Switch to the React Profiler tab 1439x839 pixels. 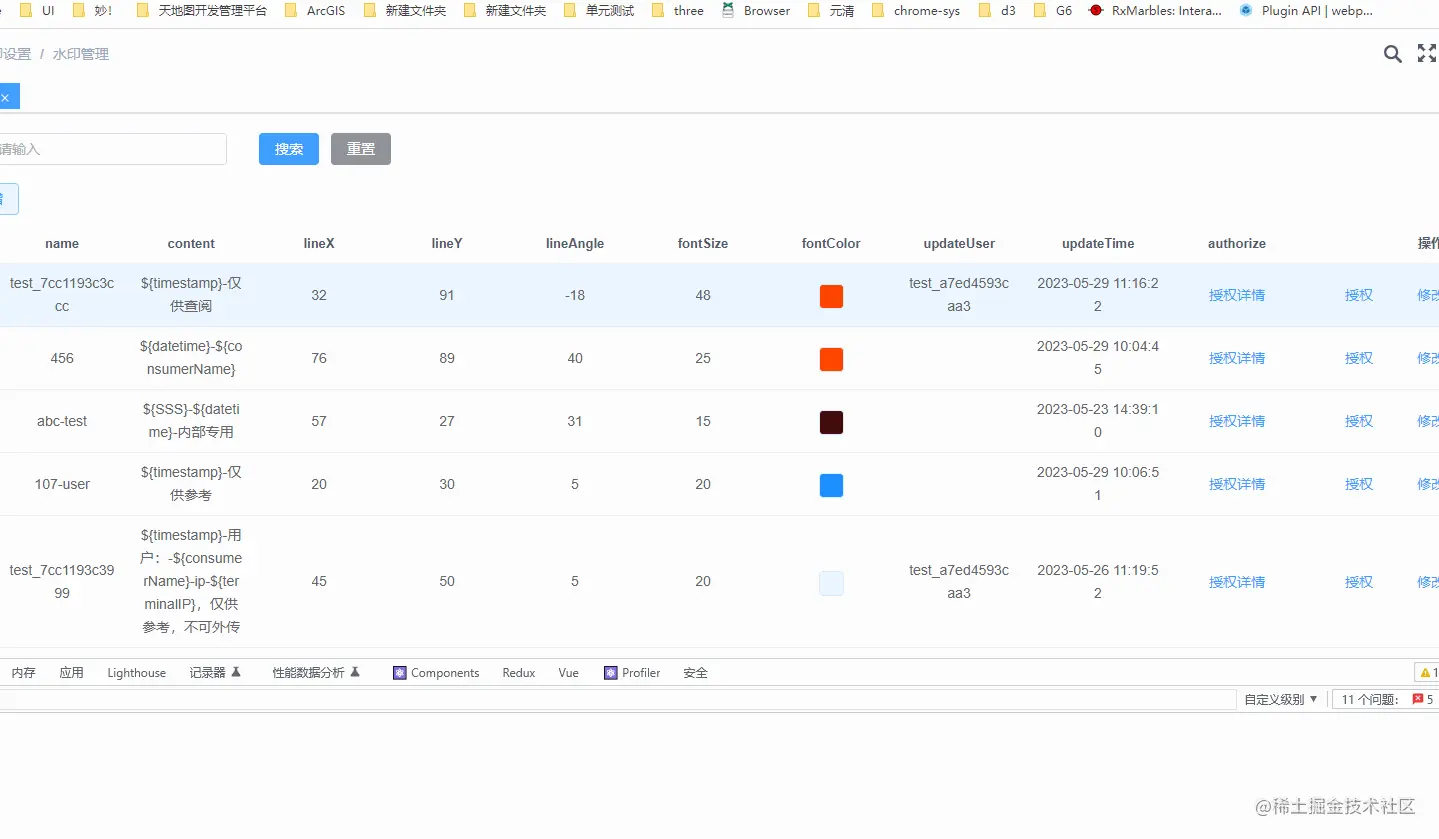(632, 673)
